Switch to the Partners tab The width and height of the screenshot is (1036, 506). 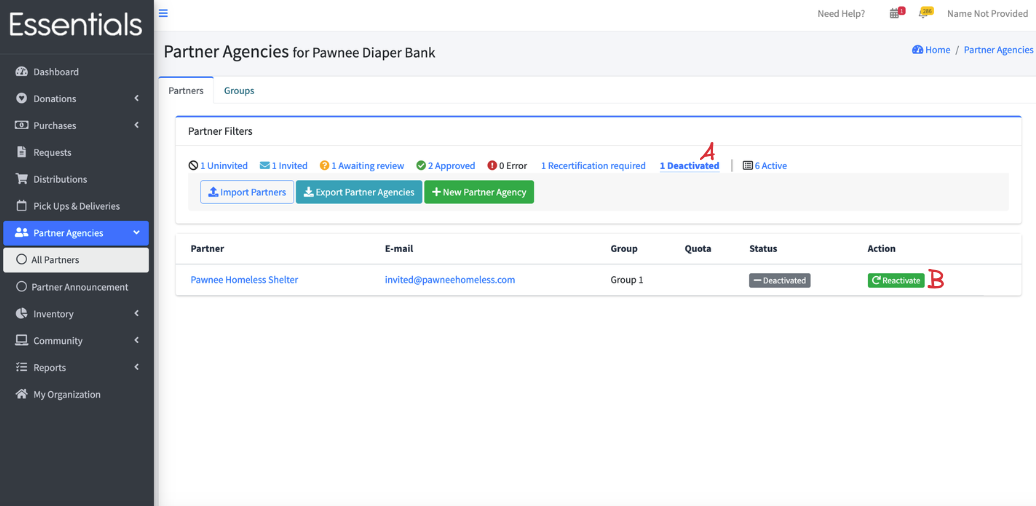pos(186,90)
